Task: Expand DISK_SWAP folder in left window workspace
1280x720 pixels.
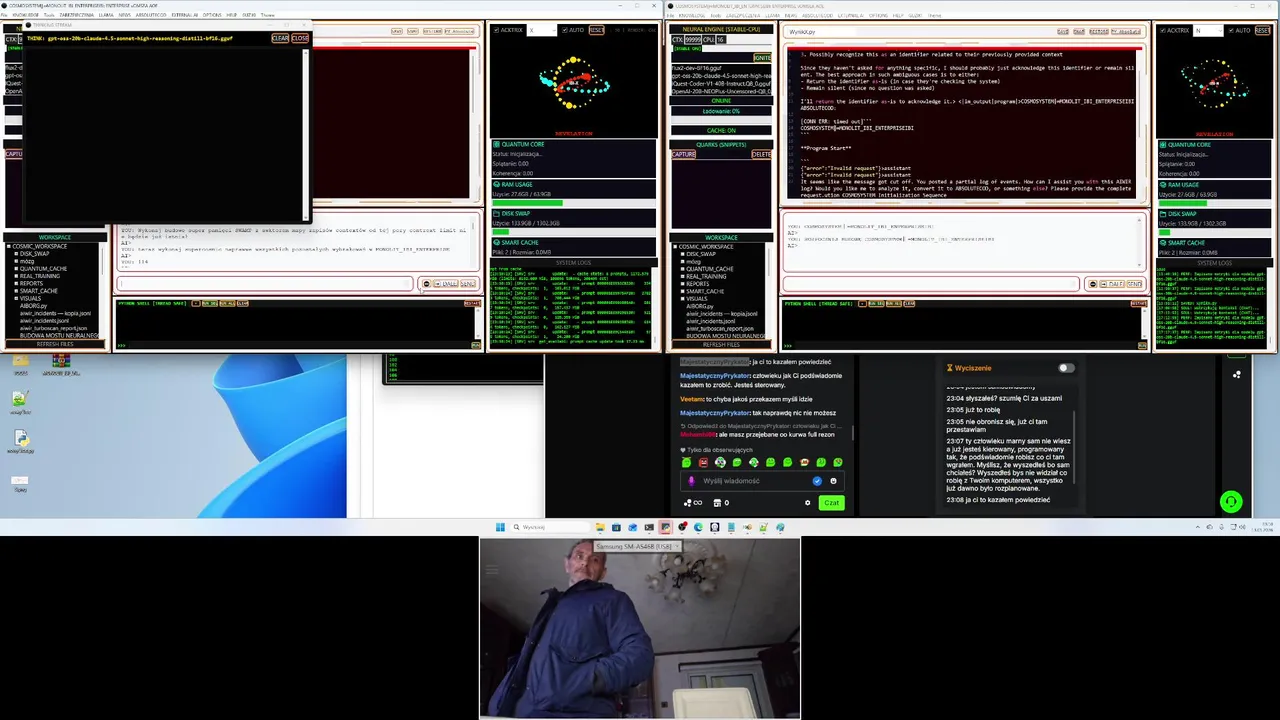Action: coord(16,254)
